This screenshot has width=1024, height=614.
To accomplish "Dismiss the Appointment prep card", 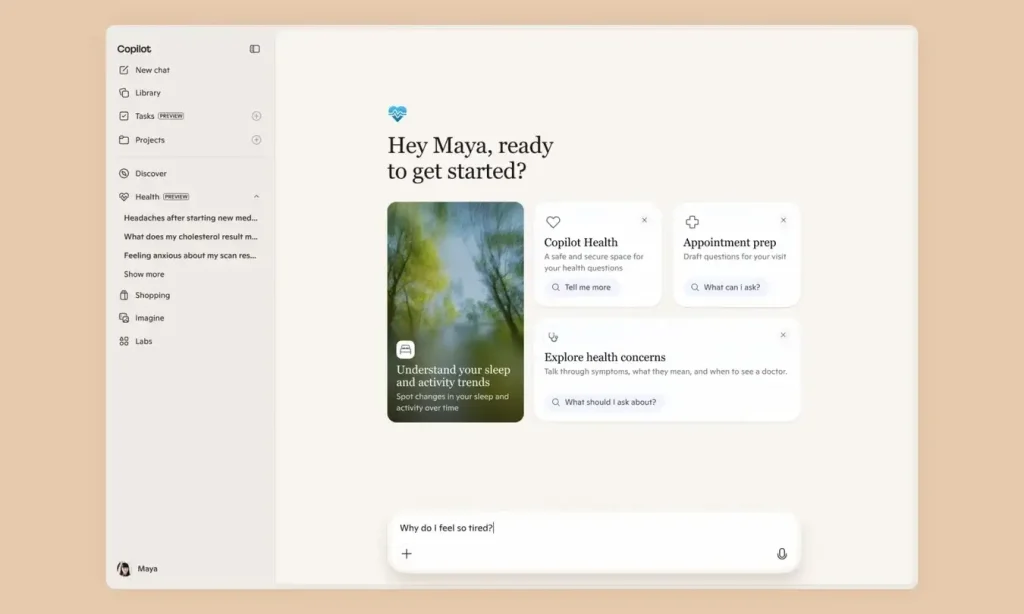I will click(x=783, y=220).
